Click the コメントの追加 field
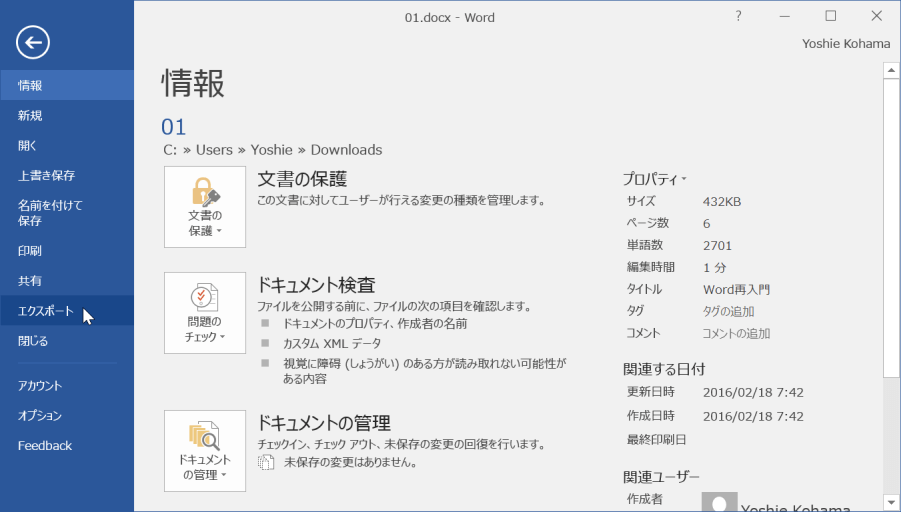The width and height of the screenshot is (901, 512). [736, 333]
